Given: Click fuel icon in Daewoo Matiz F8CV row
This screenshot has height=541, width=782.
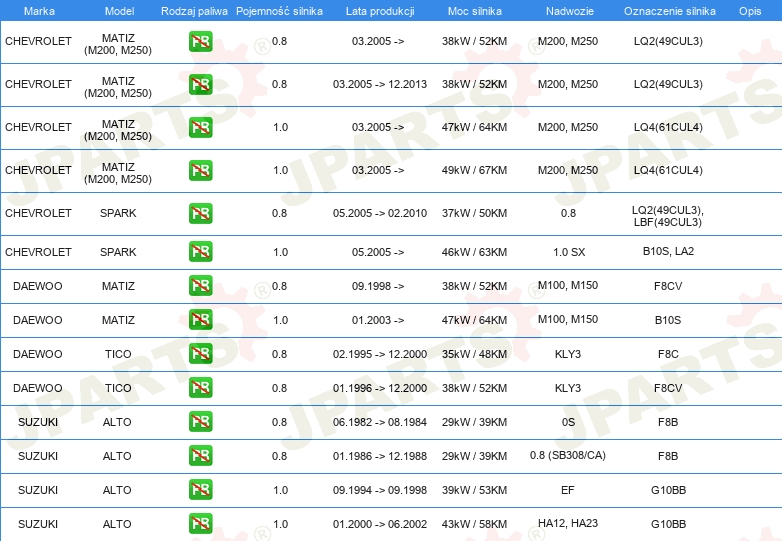Looking at the screenshot, I should [x=200, y=286].
